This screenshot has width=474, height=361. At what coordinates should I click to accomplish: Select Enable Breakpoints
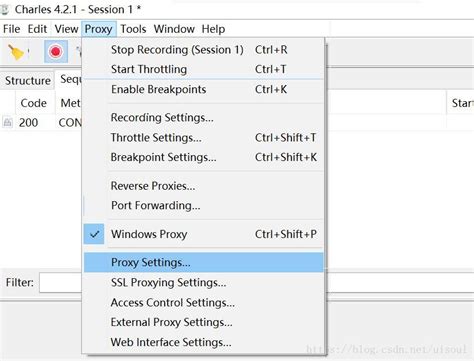(x=204, y=89)
